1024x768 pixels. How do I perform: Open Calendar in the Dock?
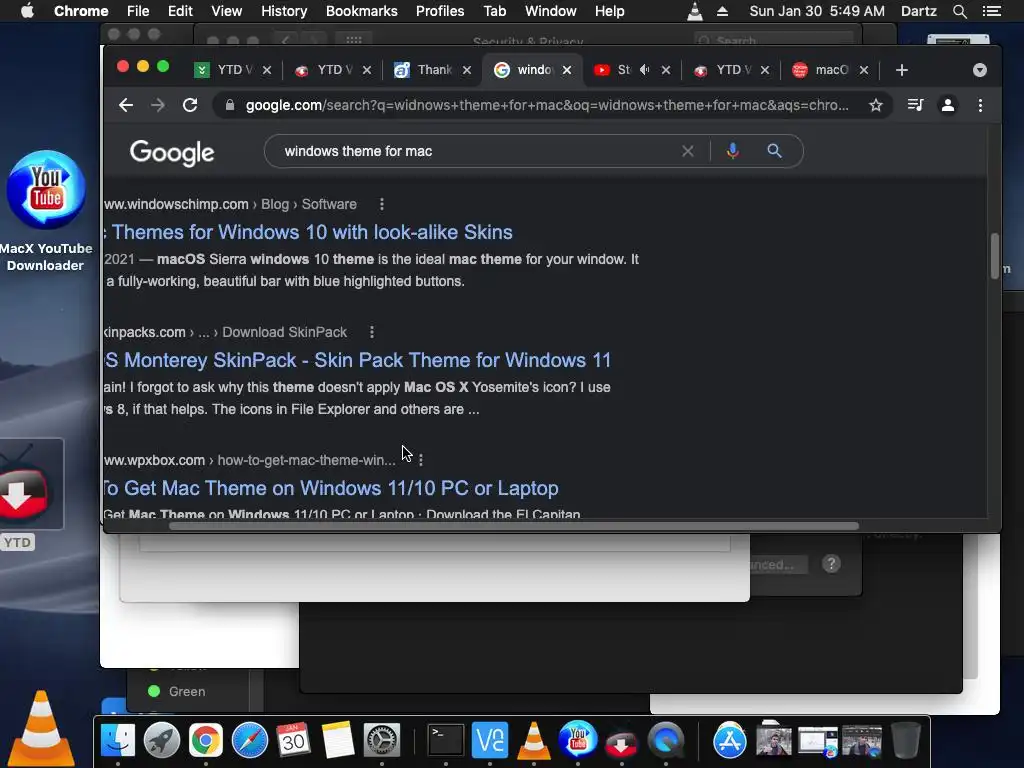pos(293,740)
